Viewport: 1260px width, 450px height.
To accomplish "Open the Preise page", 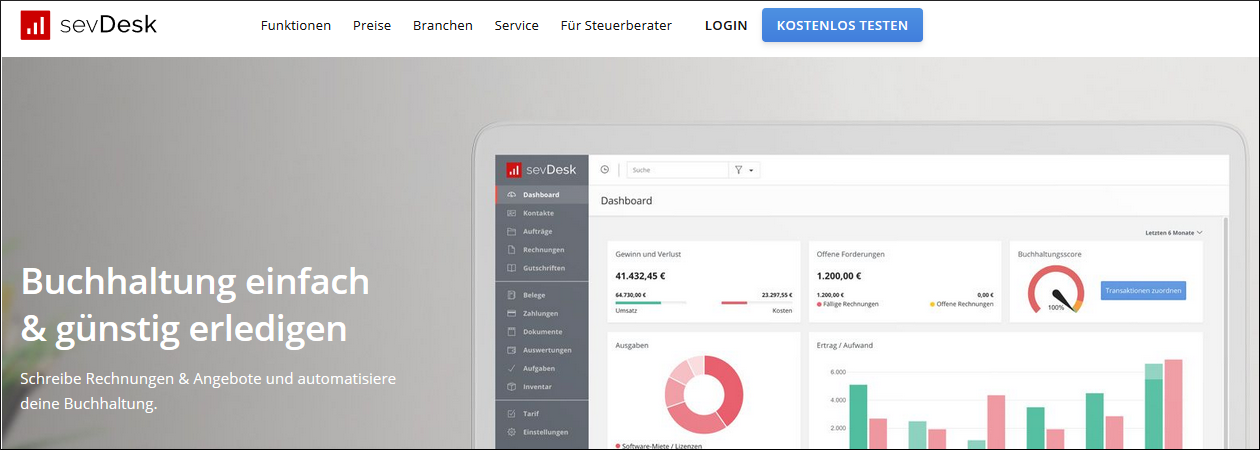I will click(372, 25).
